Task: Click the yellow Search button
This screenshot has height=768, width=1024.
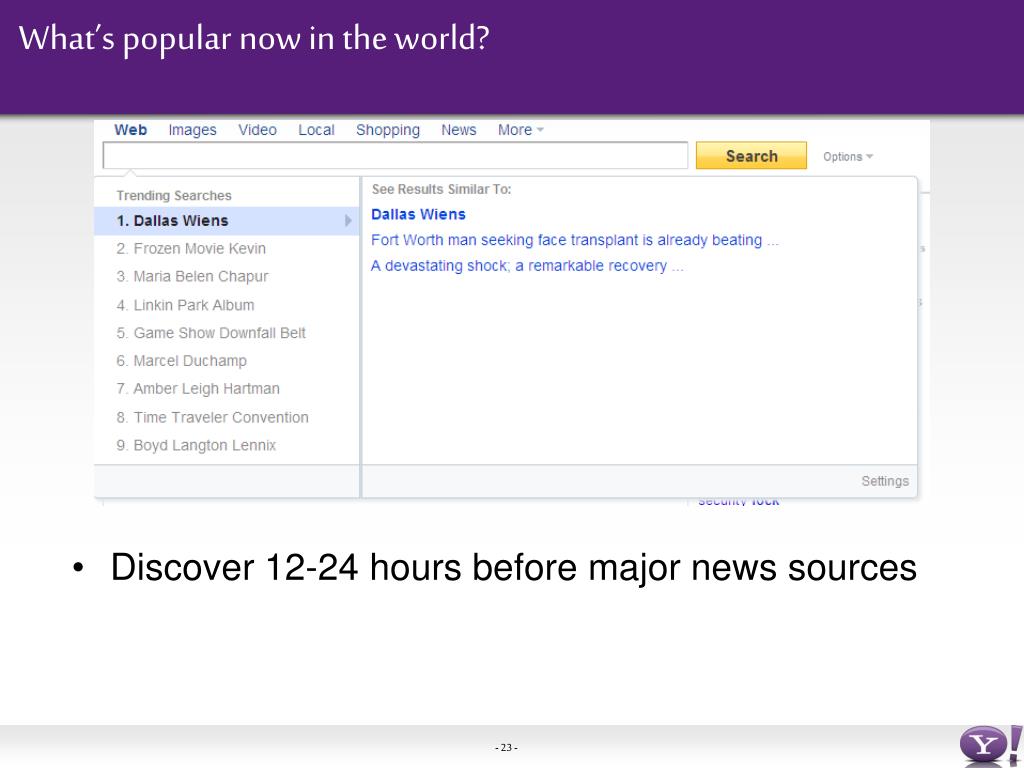Action: [x=751, y=155]
